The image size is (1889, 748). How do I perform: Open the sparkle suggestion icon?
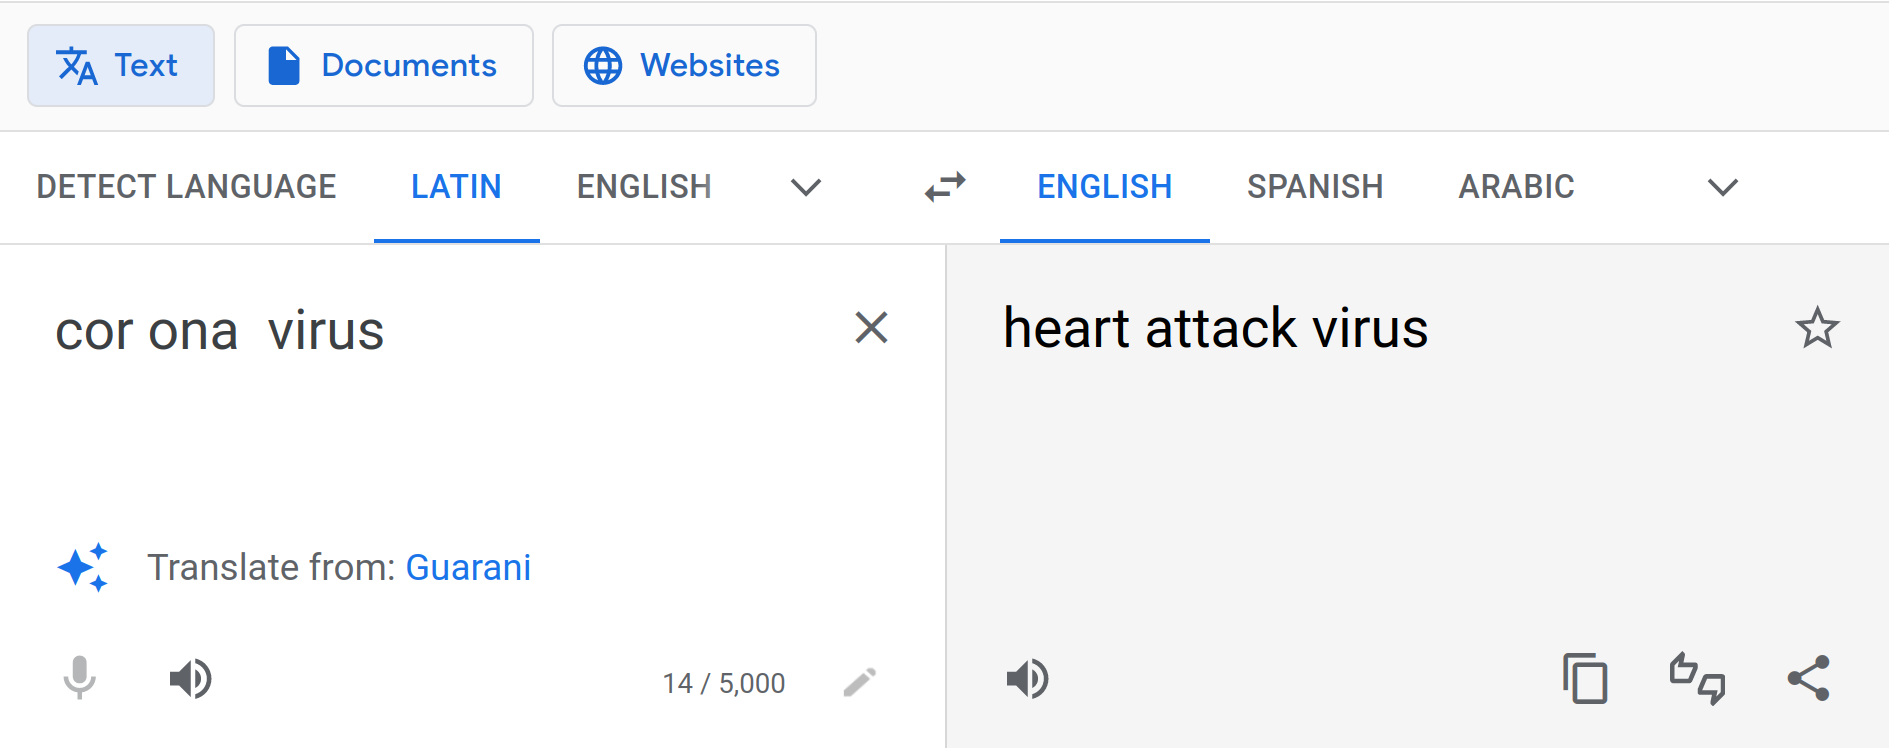tap(84, 567)
